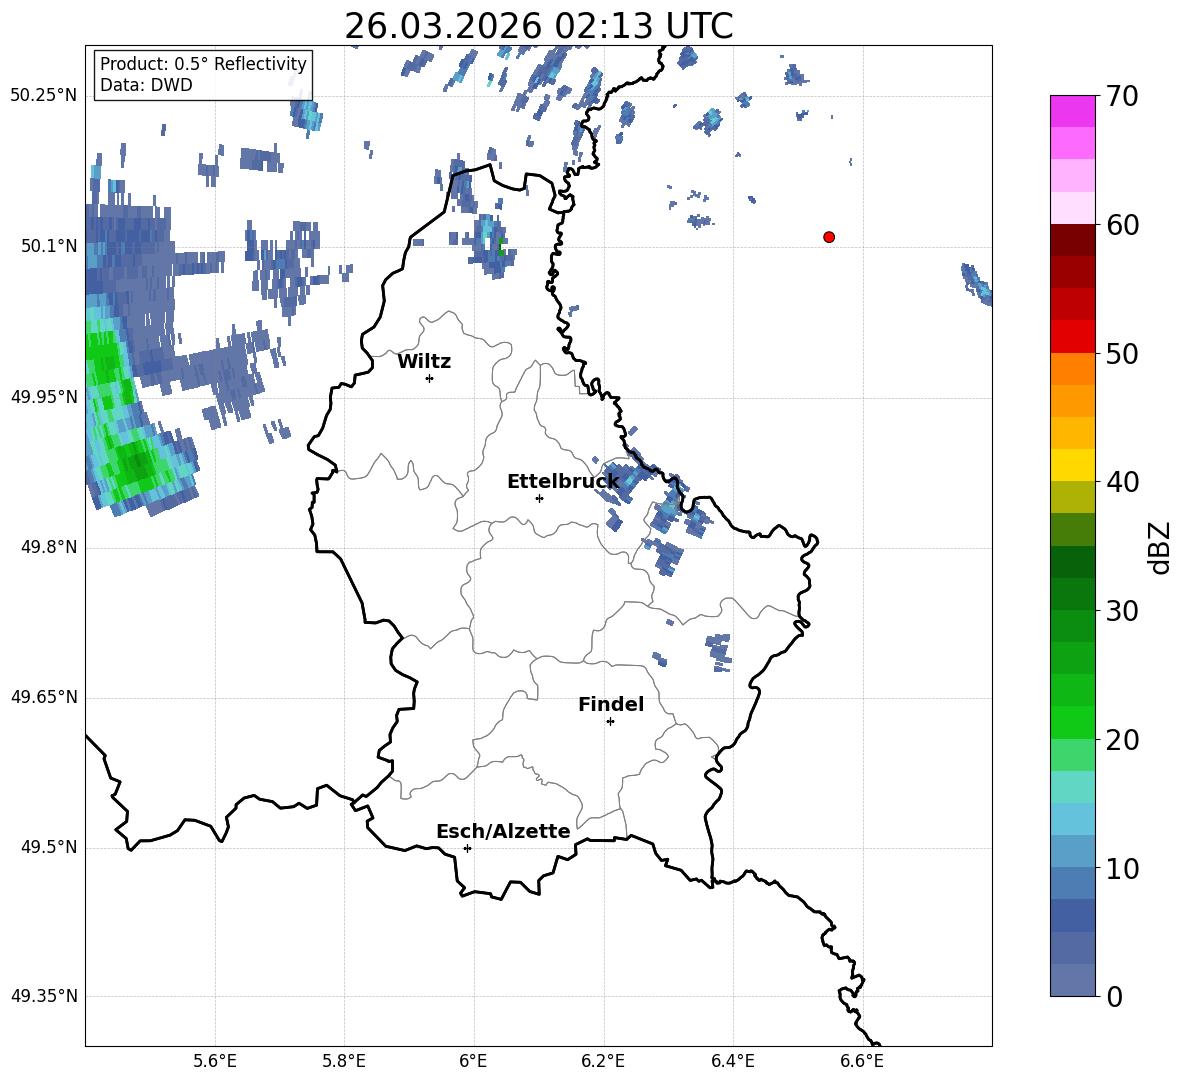Click the magenta top colorbar segment
This screenshot has height=1081, width=1184.
(x=1072, y=112)
